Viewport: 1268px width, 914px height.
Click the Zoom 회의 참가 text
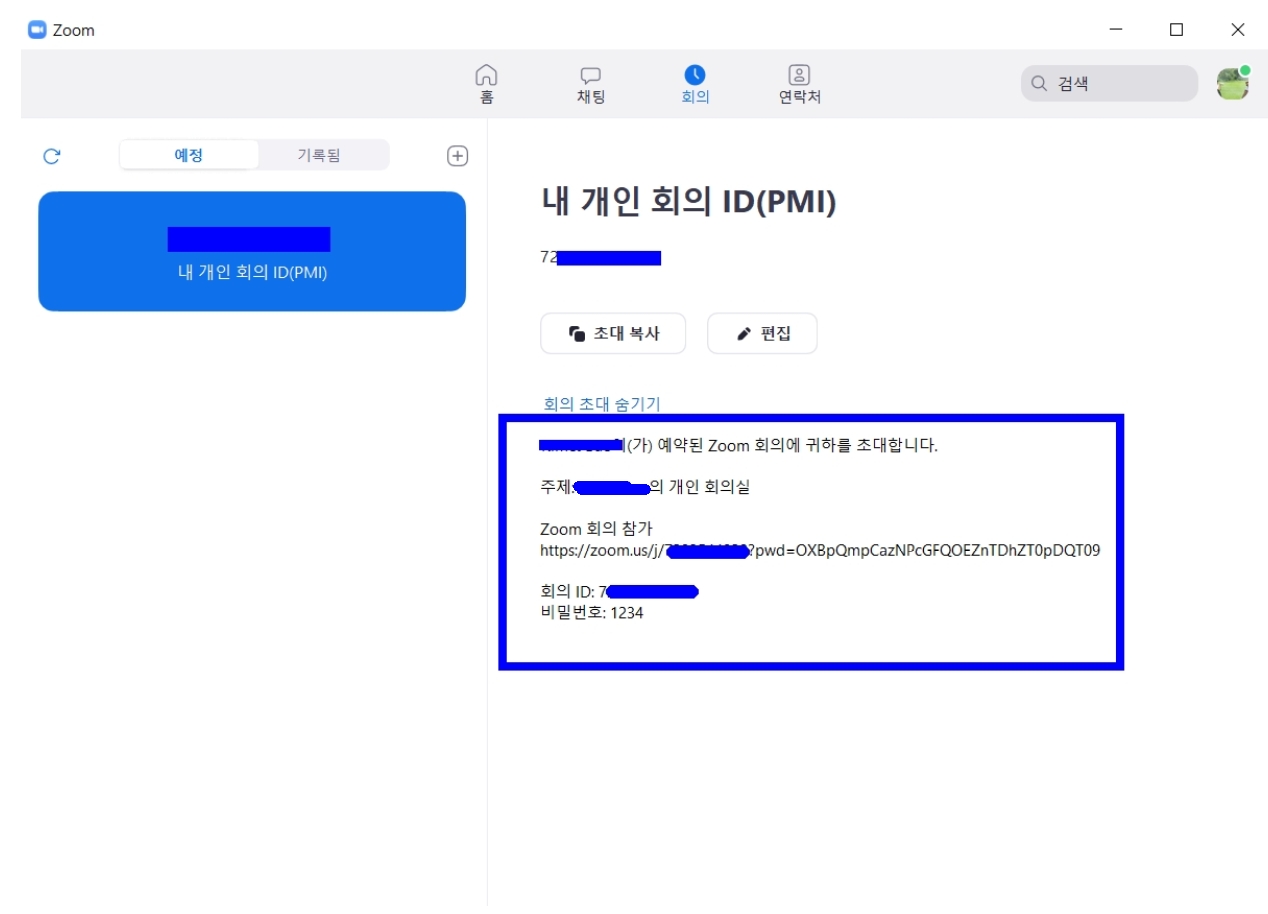[596, 529]
